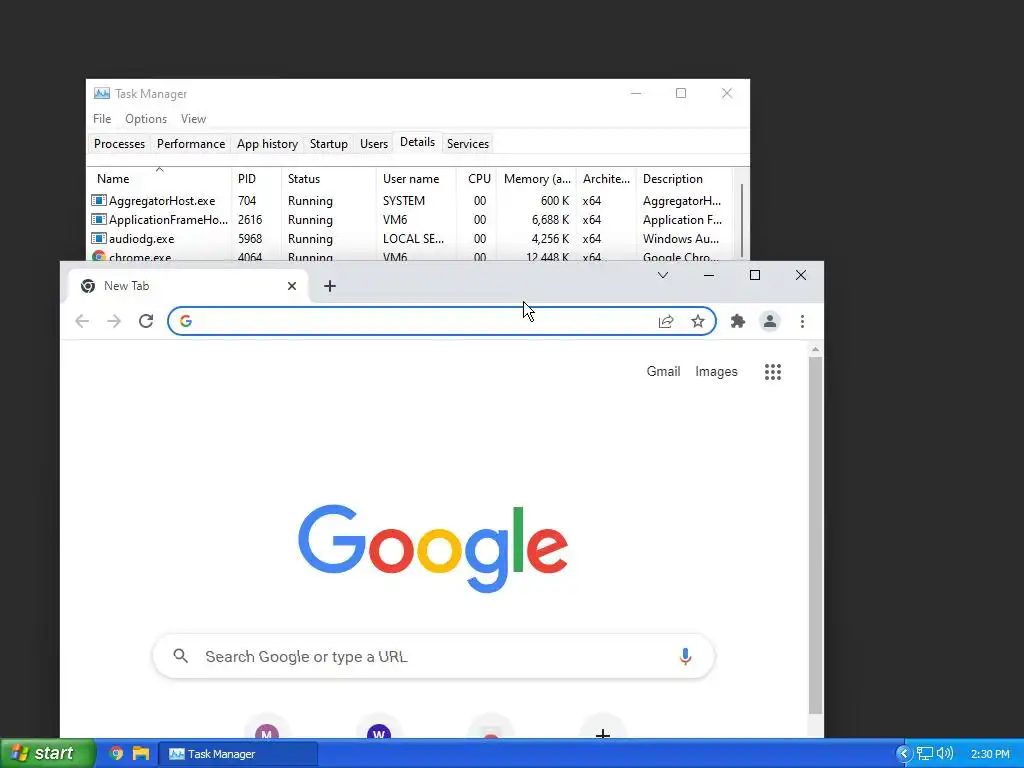
Task: Click Task Manager taskbar button
Action: tap(238, 754)
